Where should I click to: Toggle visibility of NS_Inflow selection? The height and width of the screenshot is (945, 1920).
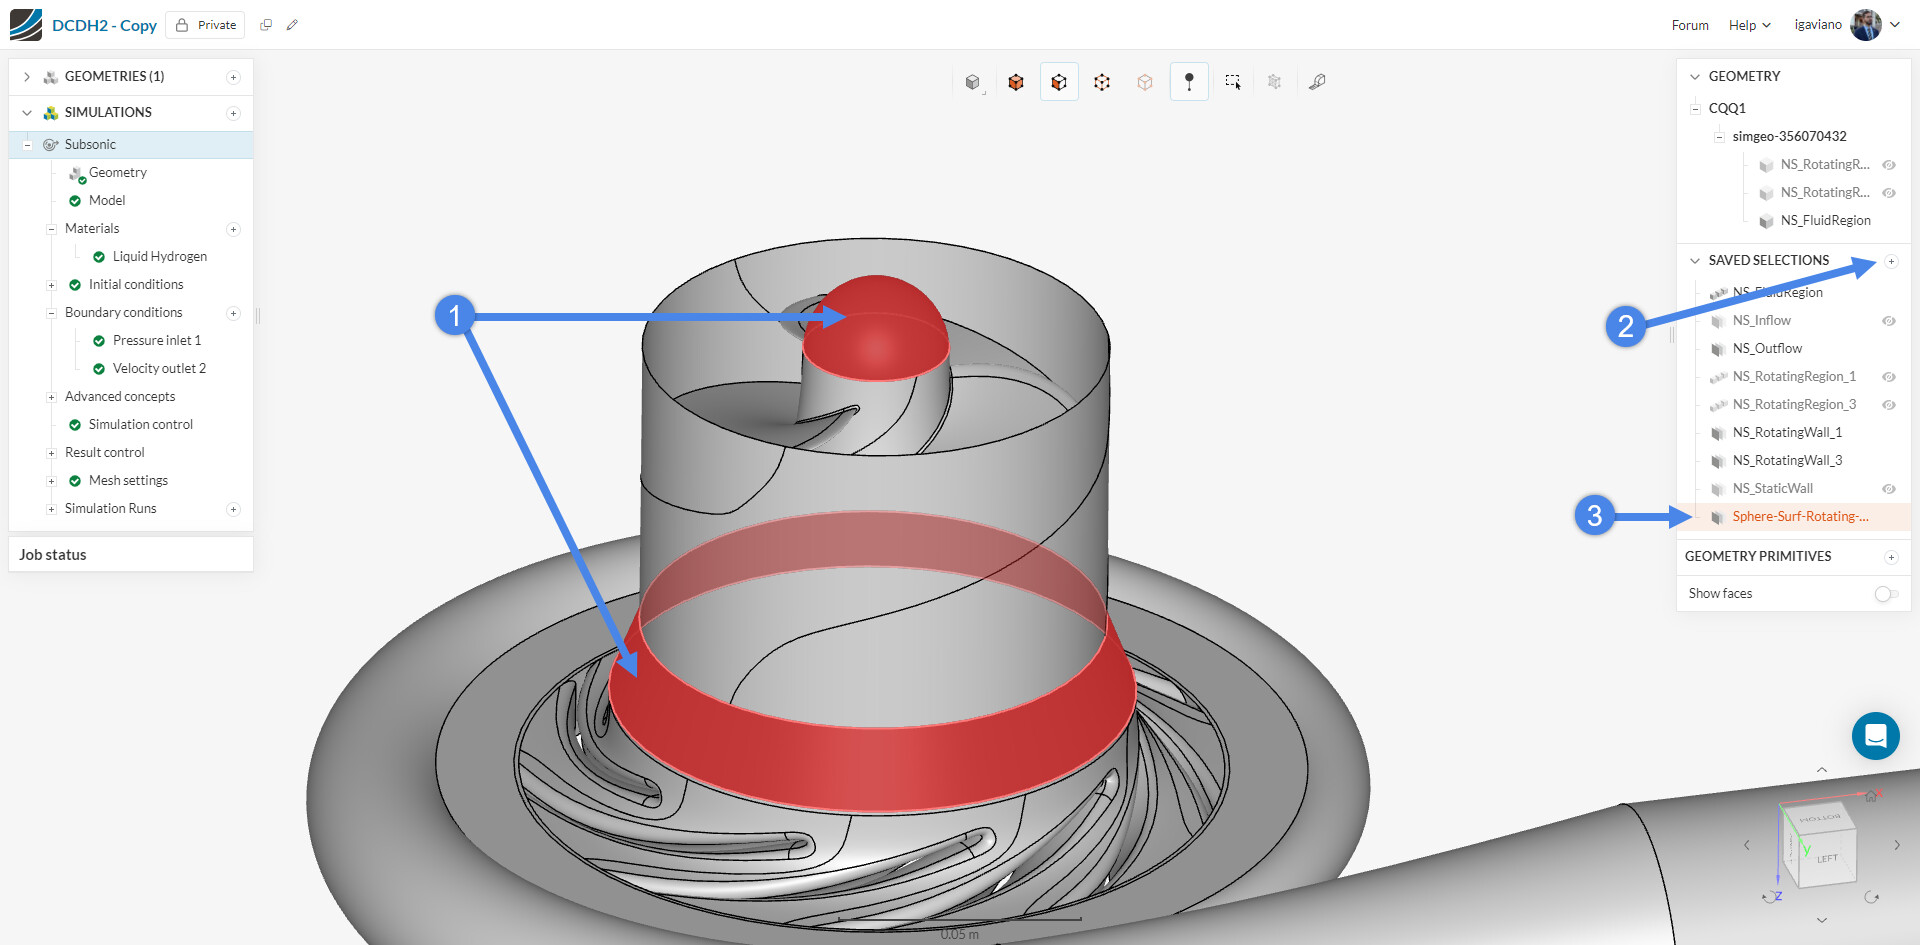tap(1889, 320)
